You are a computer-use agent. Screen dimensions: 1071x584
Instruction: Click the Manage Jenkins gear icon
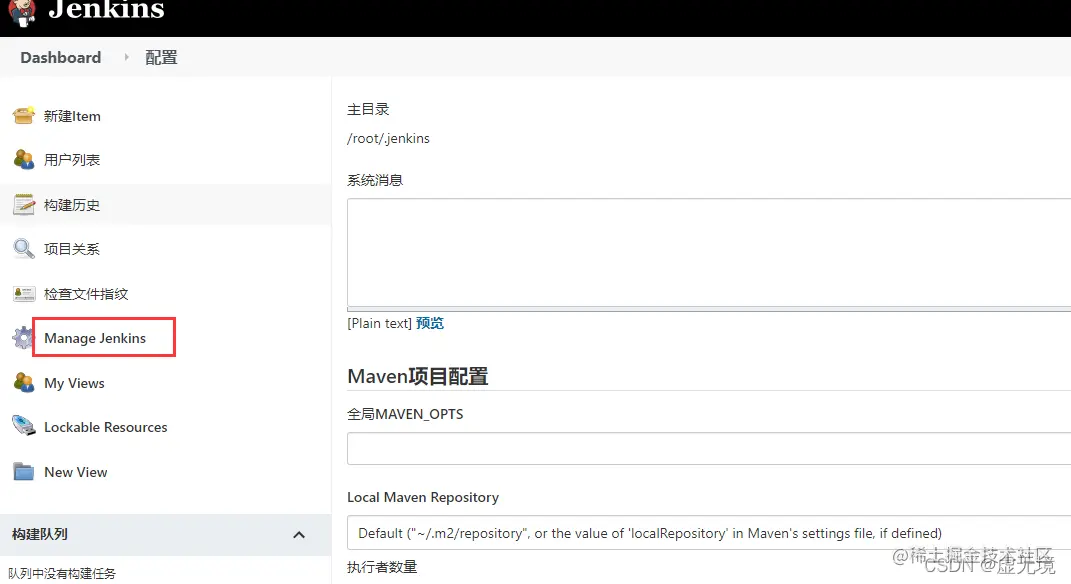click(x=23, y=337)
